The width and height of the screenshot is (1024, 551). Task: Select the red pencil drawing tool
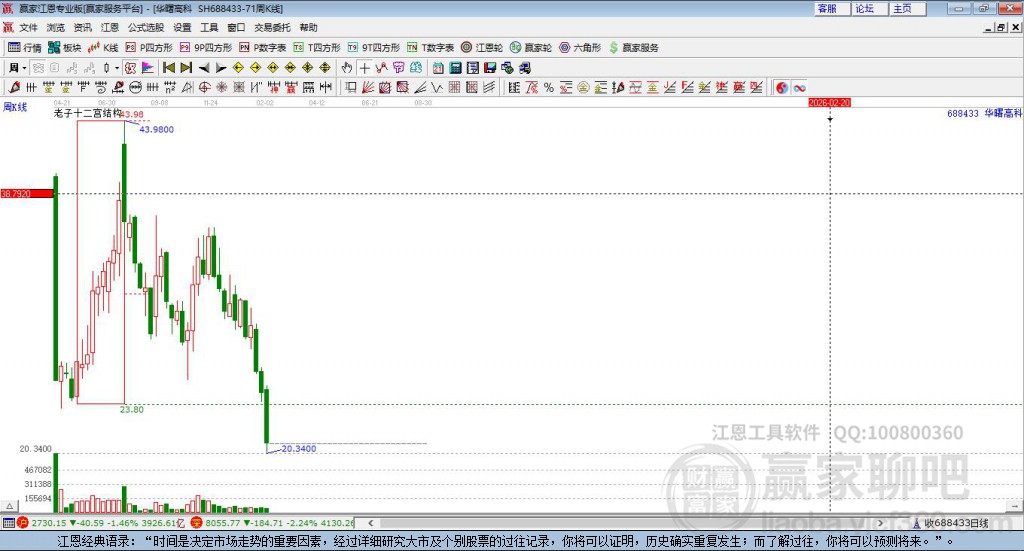point(14,87)
